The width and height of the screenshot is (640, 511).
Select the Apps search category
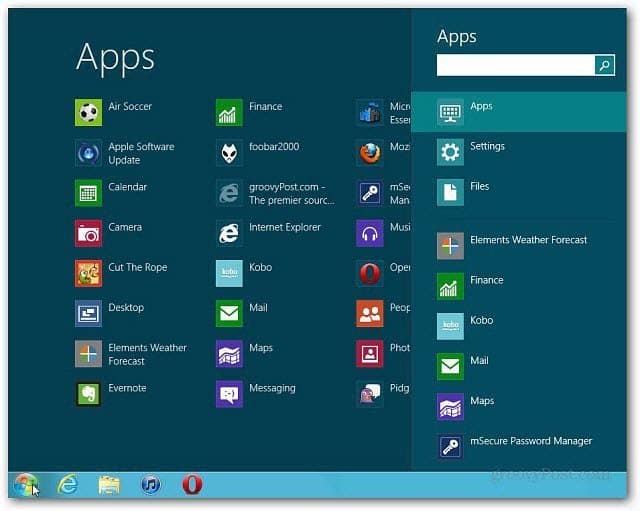pyautogui.click(x=518, y=112)
